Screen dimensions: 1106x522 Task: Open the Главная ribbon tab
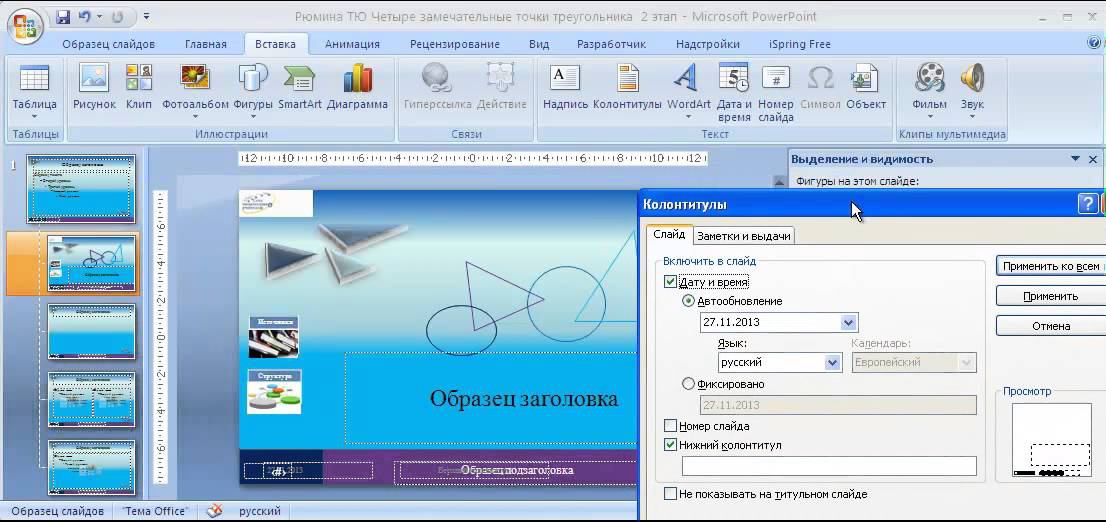coord(206,44)
